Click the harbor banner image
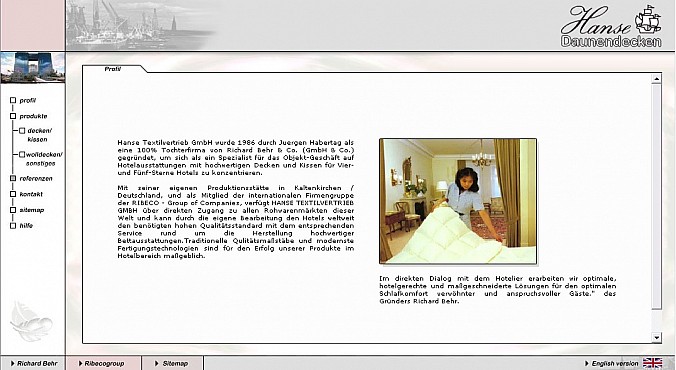Viewport: 676px width, 370px height. pos(140,25)
